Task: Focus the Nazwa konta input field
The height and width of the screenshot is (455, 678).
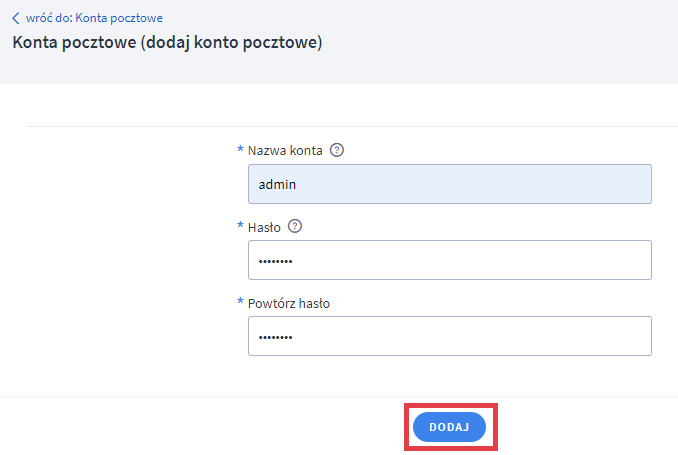Action: (449, 184)
